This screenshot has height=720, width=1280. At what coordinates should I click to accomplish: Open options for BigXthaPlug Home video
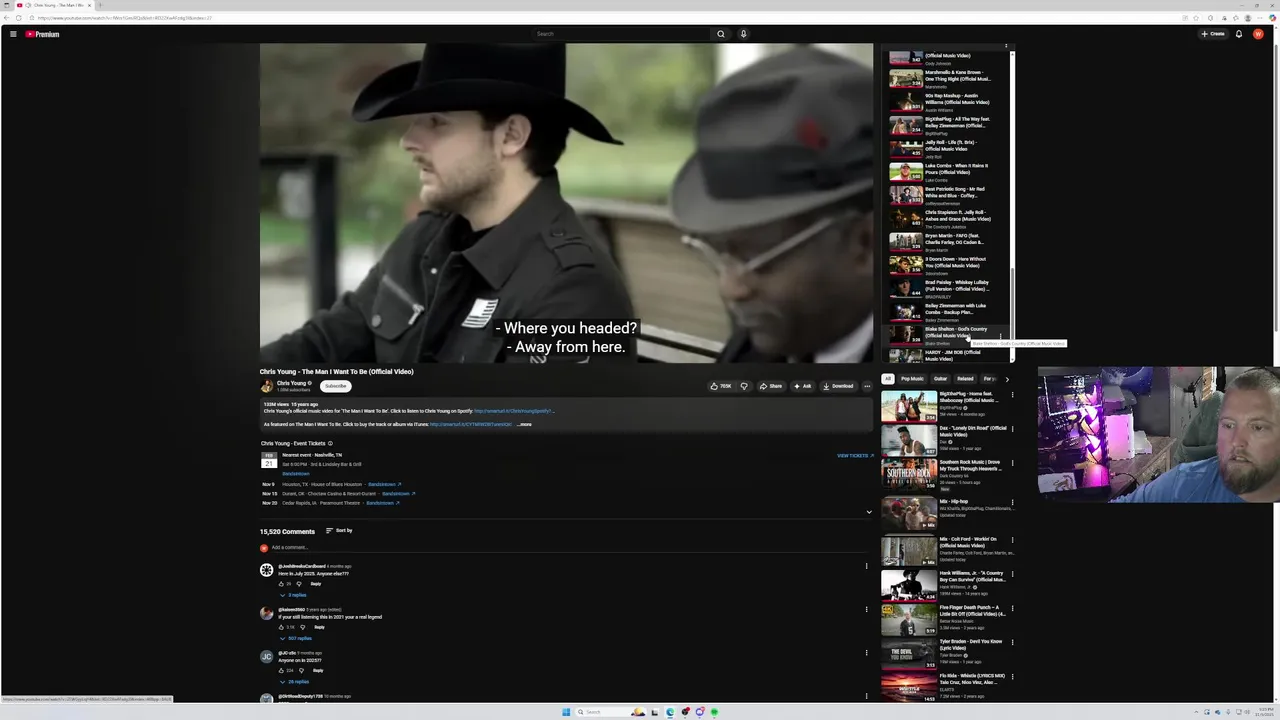tap(1012, 395)
